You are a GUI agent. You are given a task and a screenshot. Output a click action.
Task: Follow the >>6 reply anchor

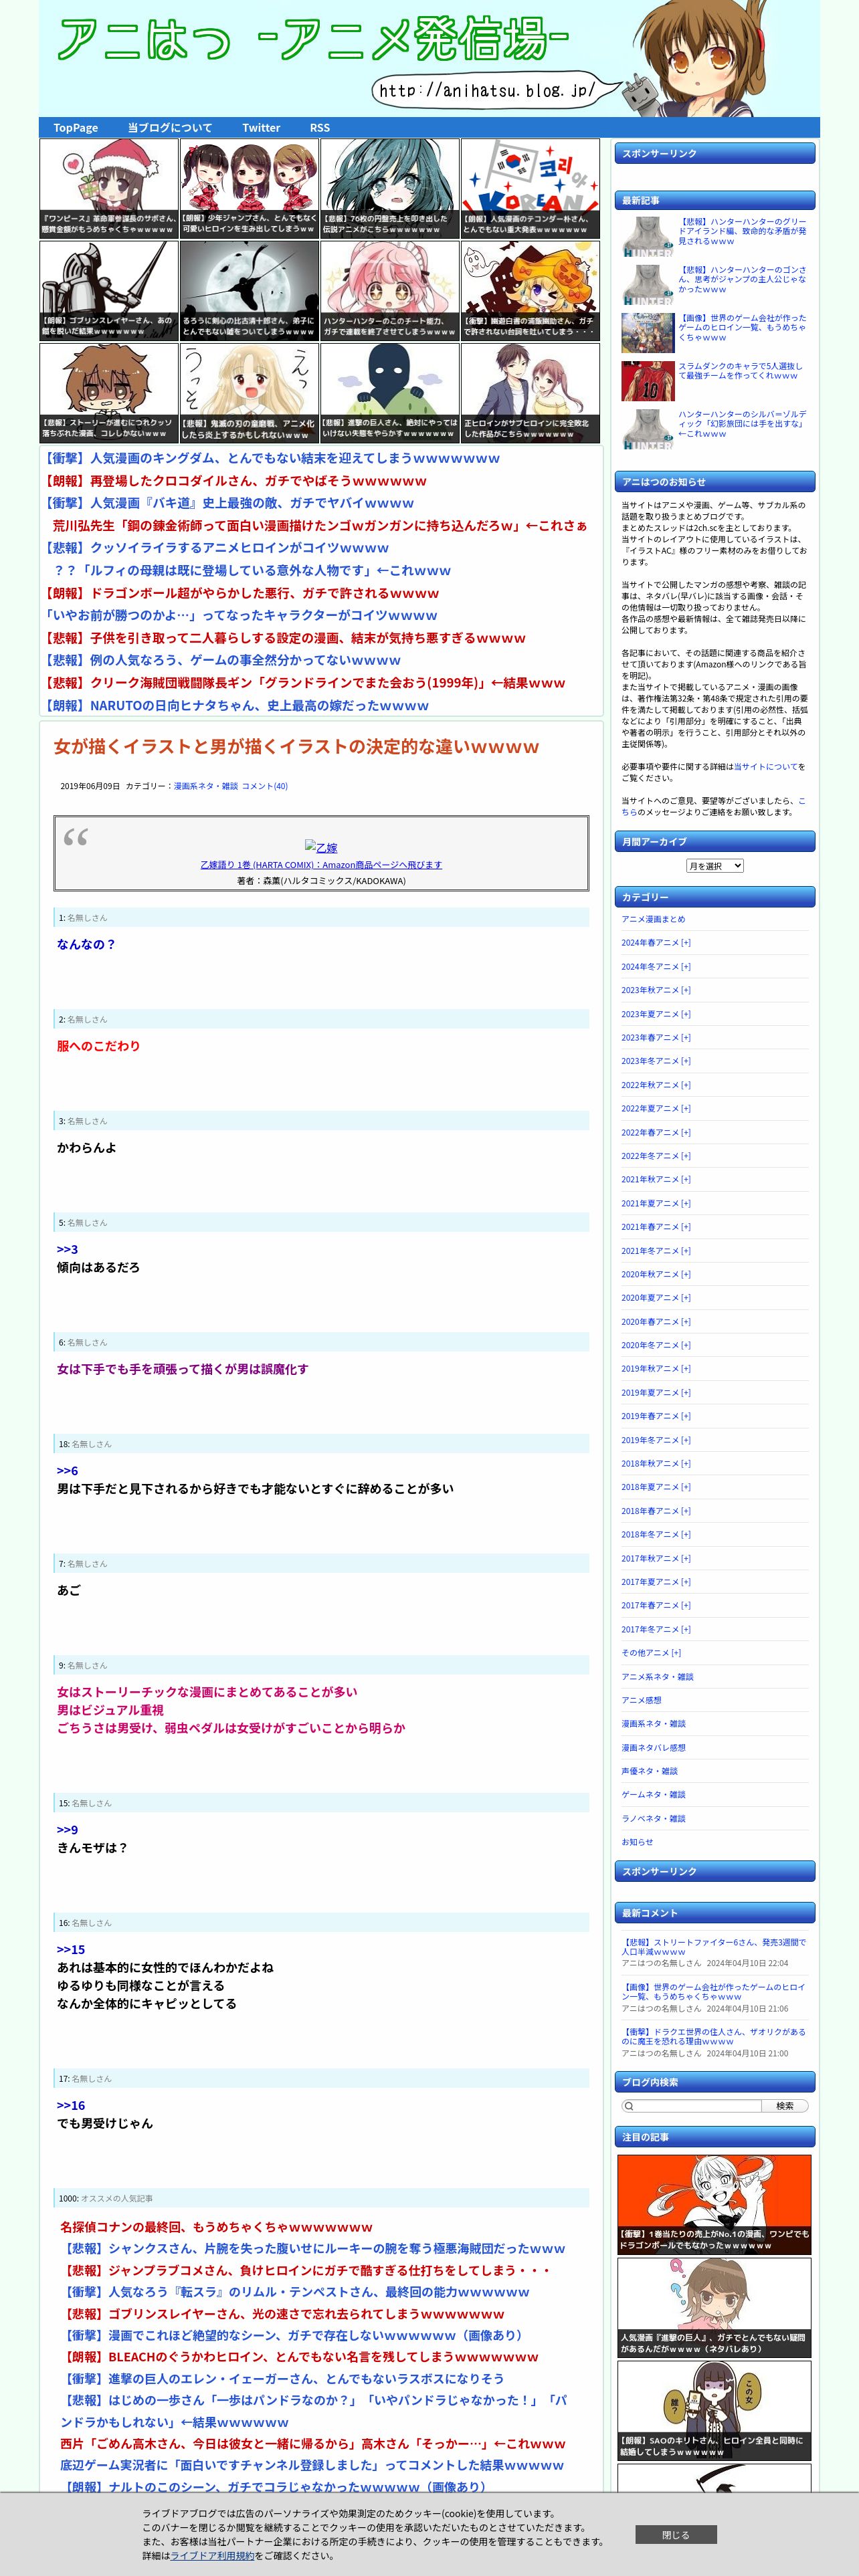pos(67,1471)
